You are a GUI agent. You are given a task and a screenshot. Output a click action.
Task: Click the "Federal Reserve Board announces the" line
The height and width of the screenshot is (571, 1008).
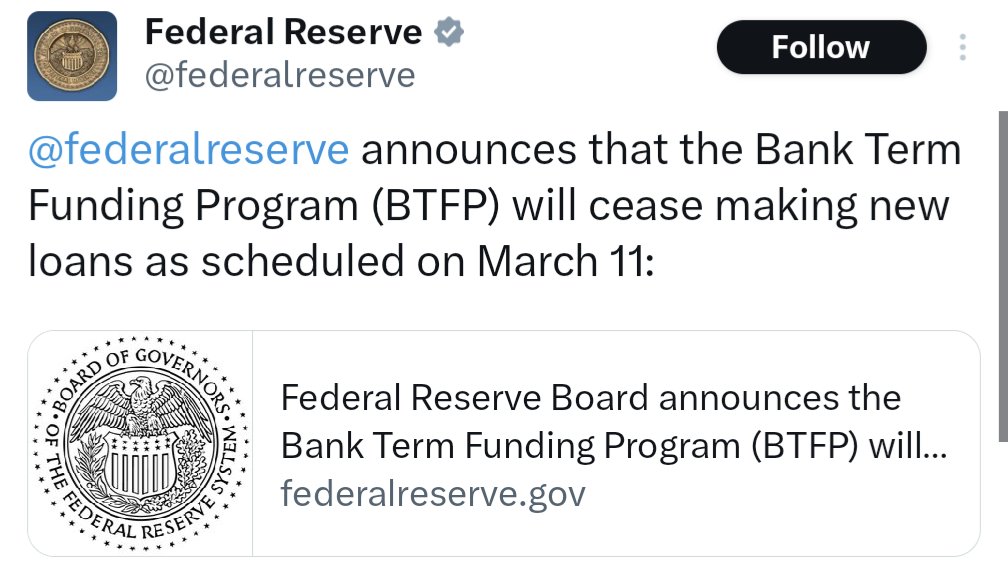(591, 398)
